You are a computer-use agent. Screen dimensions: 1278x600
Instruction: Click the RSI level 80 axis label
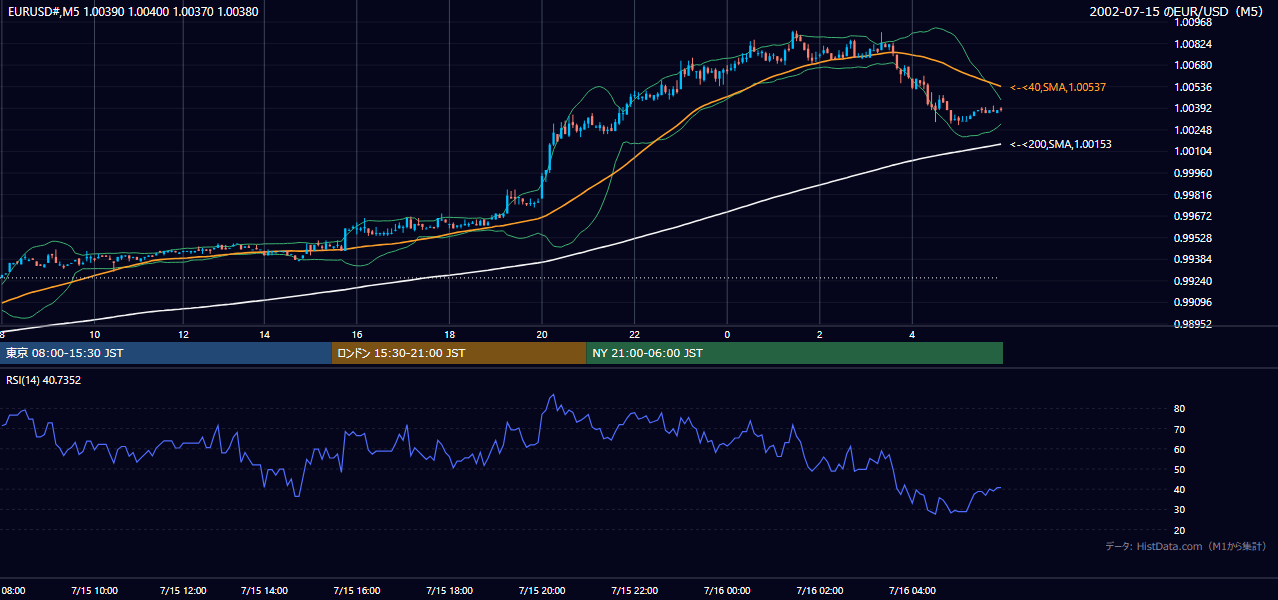click(1180, 409)
